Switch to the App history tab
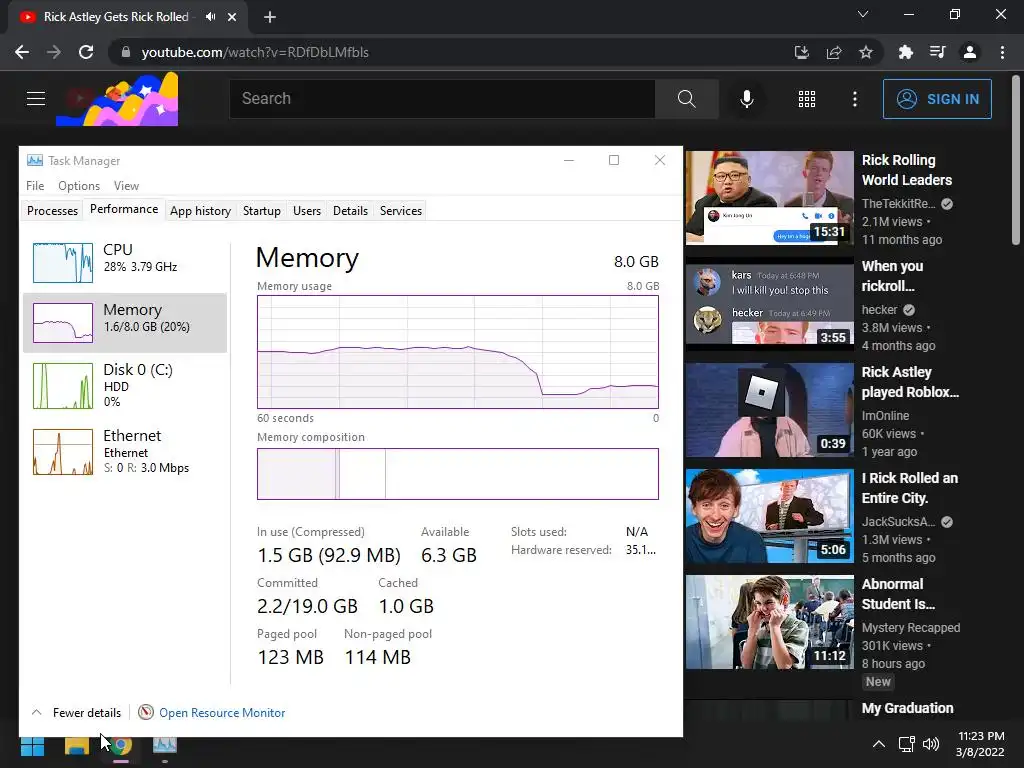 [200, 211]
